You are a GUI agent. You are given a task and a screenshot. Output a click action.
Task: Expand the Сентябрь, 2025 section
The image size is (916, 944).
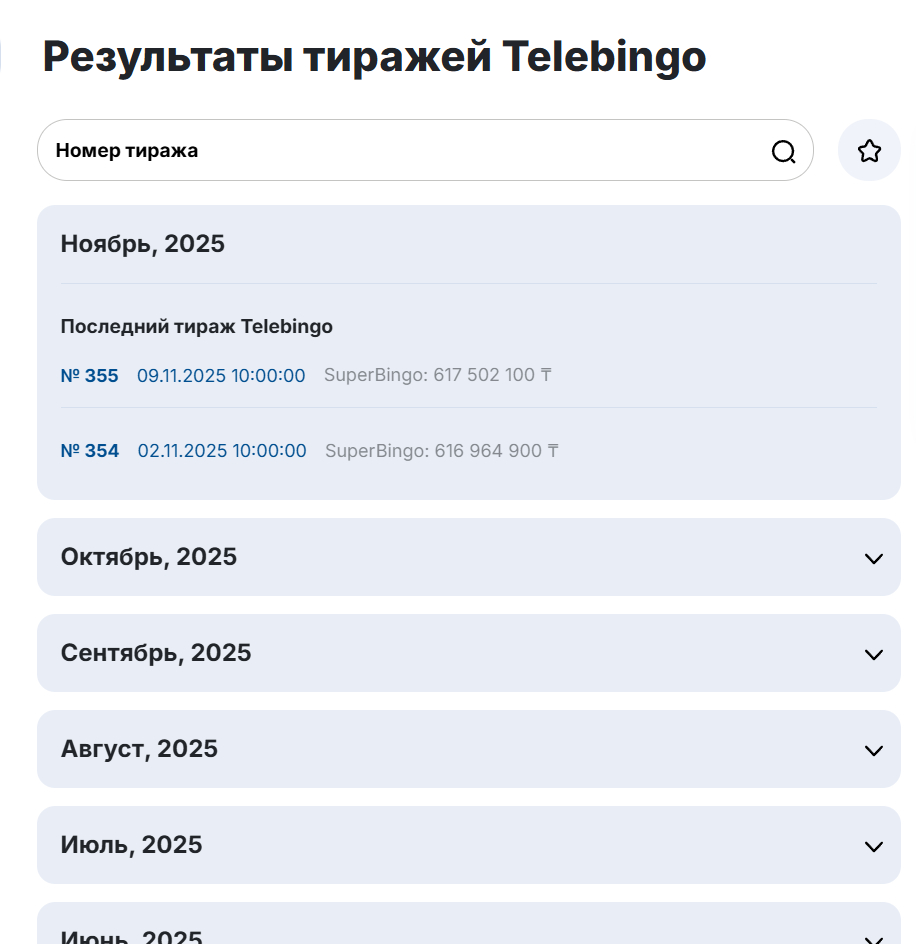click(x=468, y=653)
